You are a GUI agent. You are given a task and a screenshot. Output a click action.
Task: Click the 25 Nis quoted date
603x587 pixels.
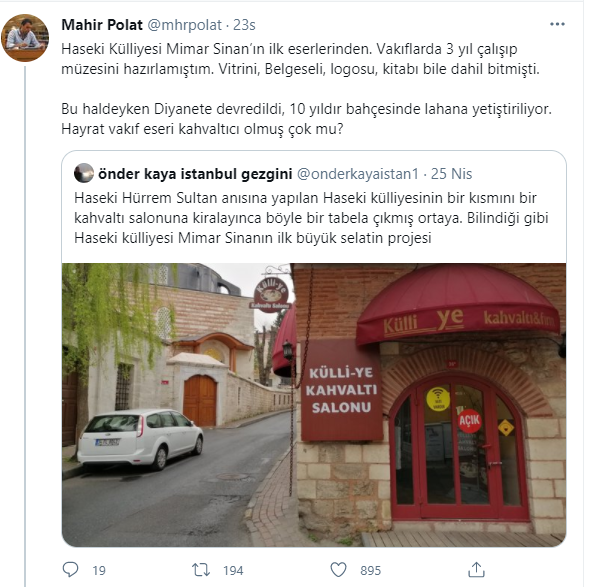(451, 174)
